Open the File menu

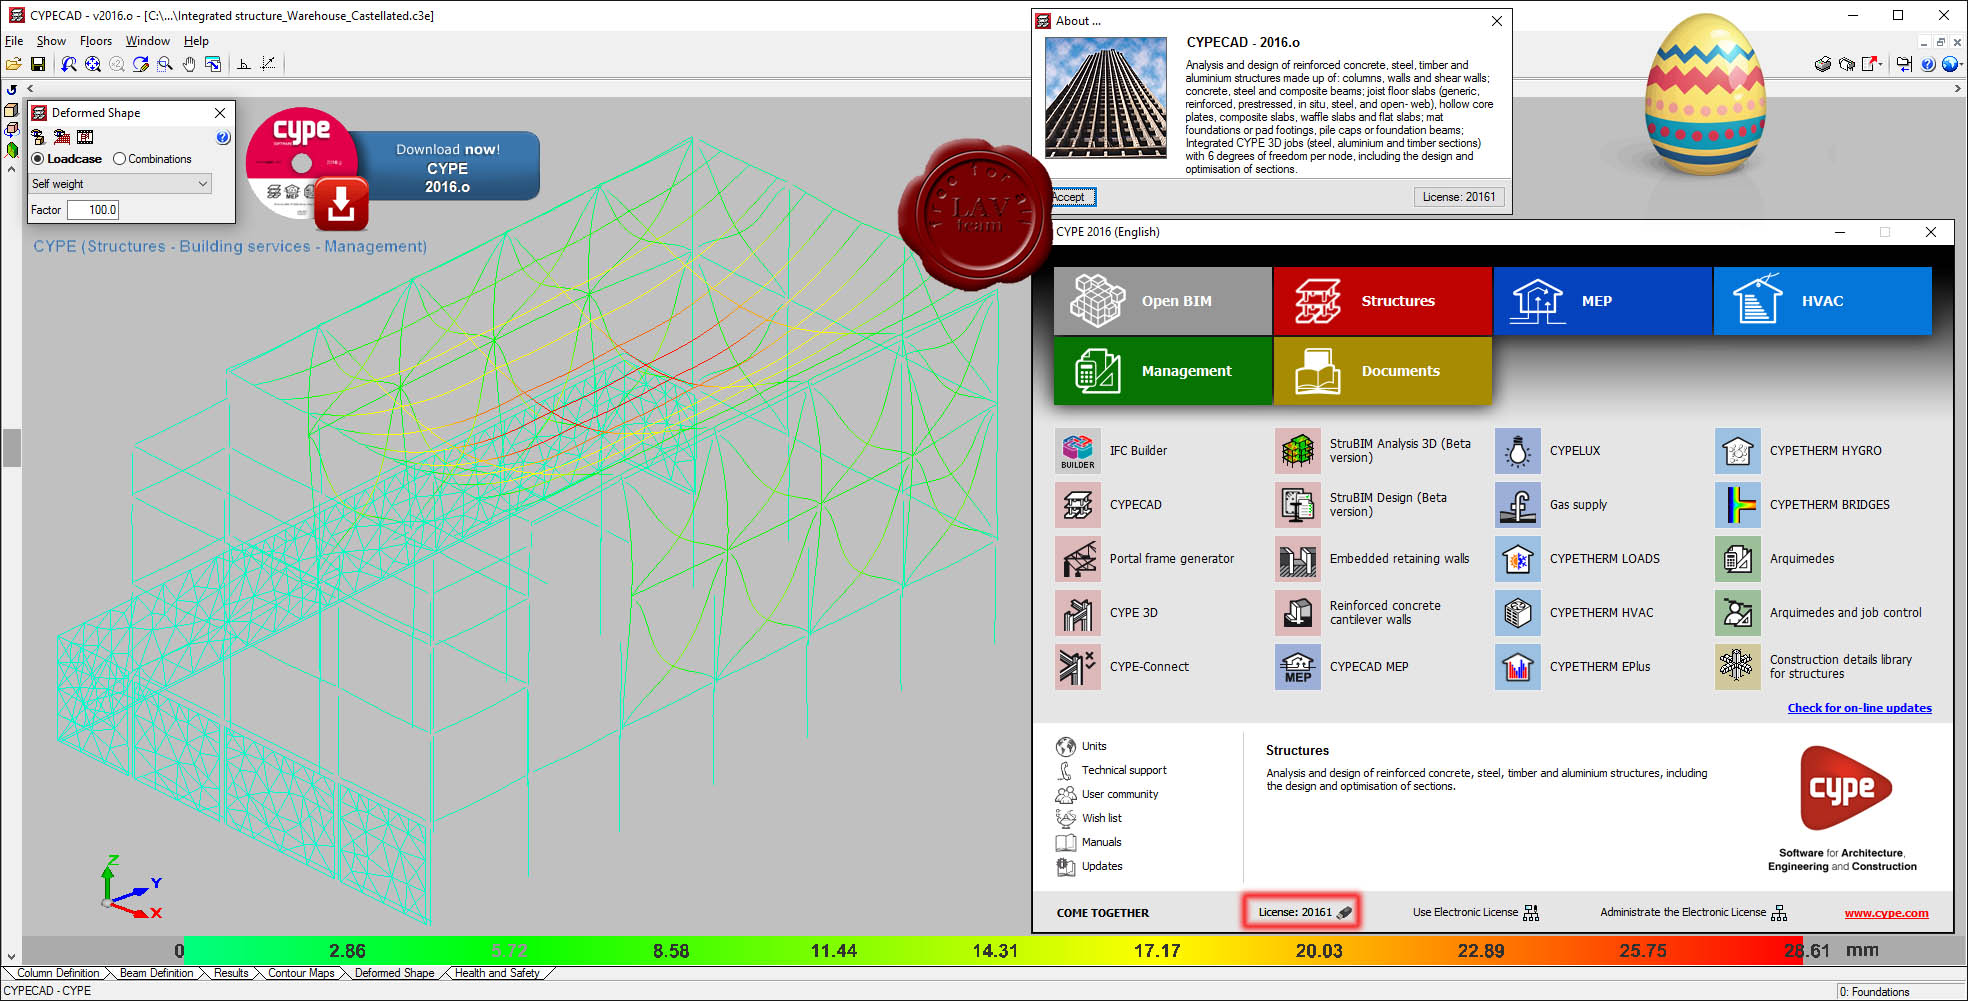coord(14,41)
